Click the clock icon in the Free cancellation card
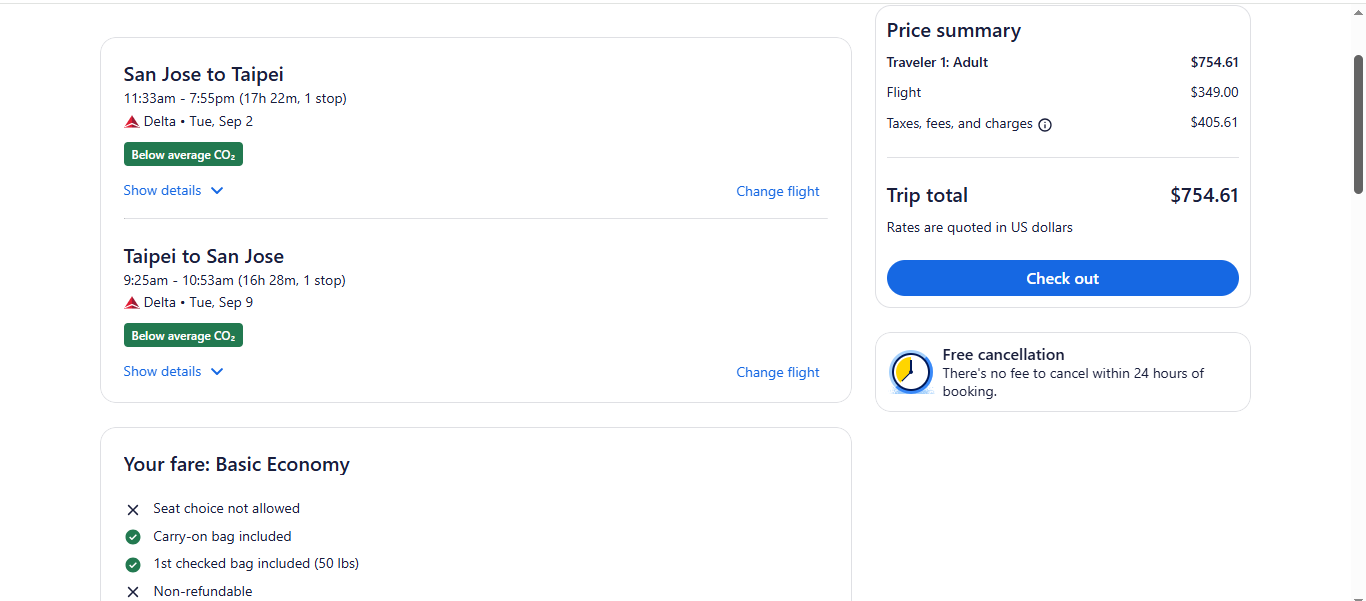This screenshot has height=601, width=1366. [911, 372]
